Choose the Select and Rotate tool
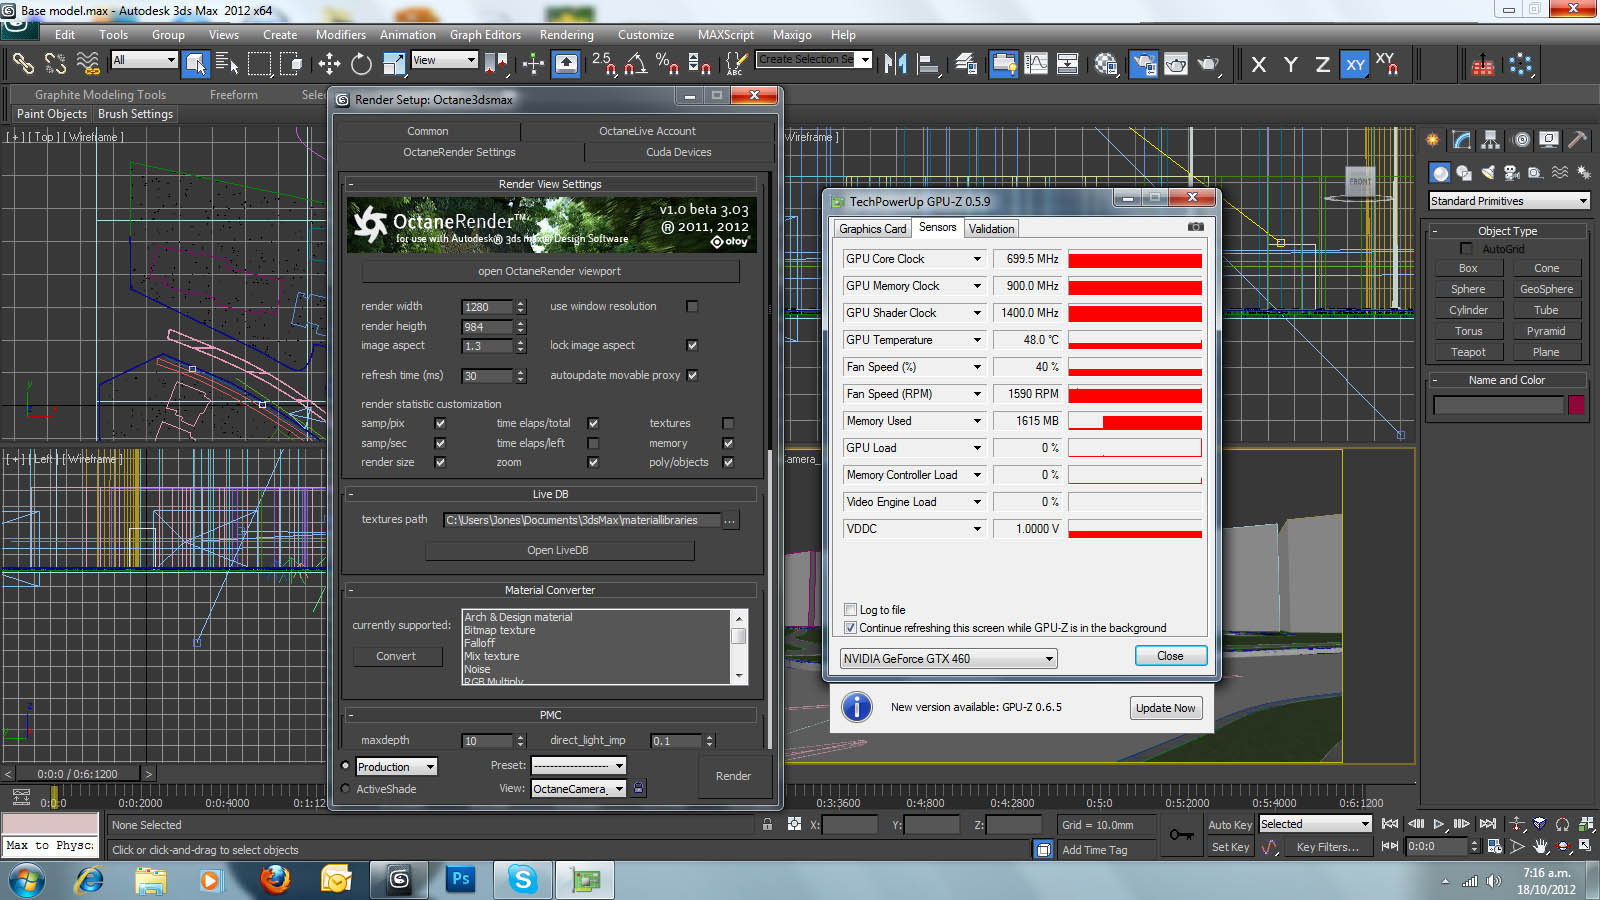The image size is (1600, 900). pos(362,64)
